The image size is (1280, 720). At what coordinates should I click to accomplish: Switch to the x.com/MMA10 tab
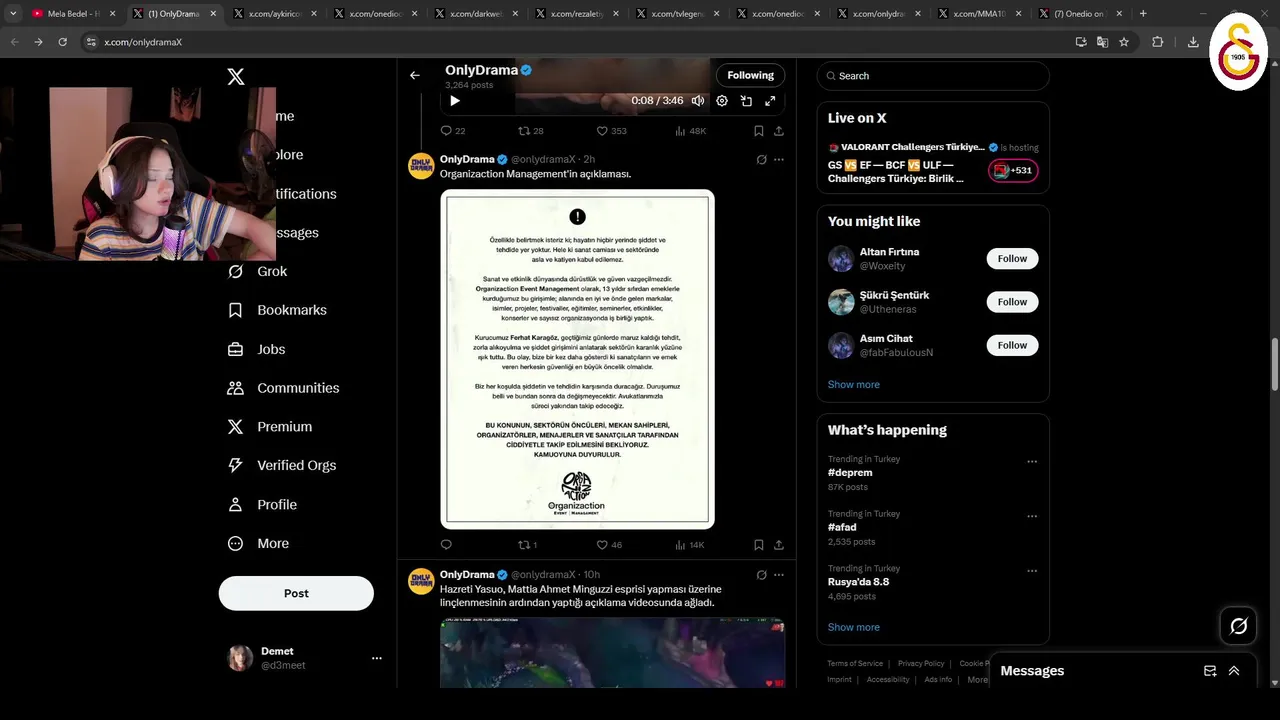(x=978, y=14)
